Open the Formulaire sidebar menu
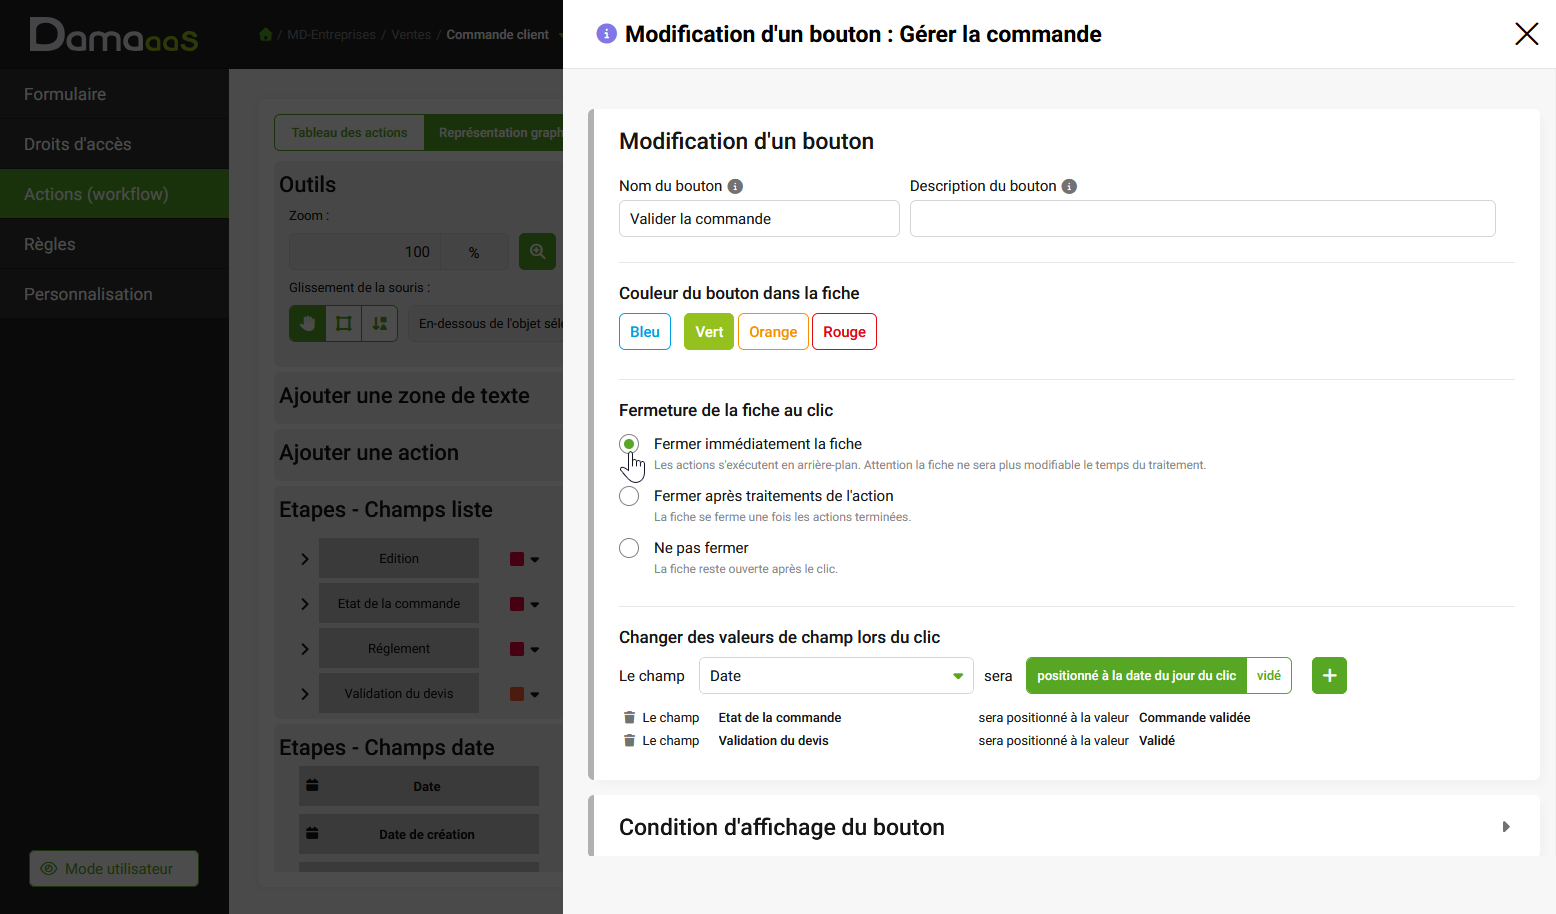 pos(114,94)
